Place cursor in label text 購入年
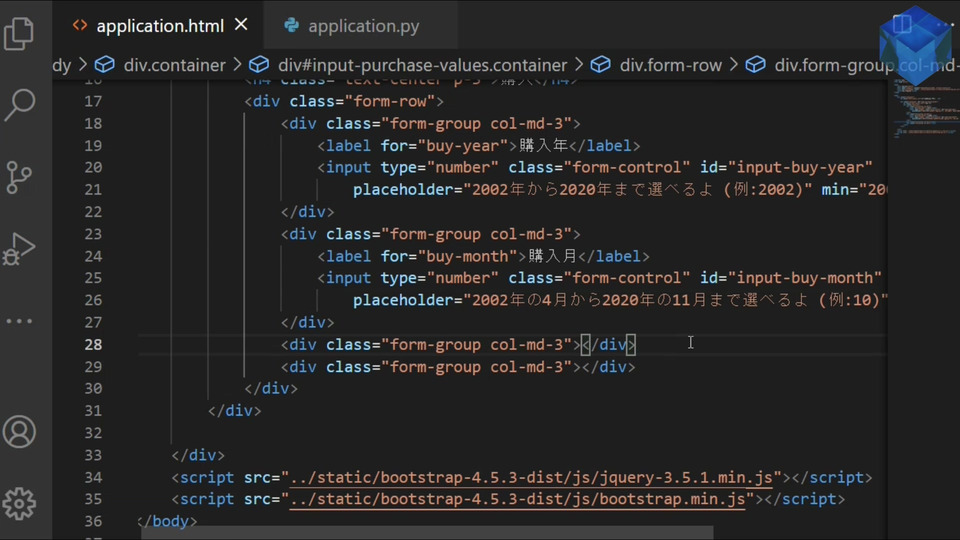This screenshot has width=960, height=540. coord(544,146)
